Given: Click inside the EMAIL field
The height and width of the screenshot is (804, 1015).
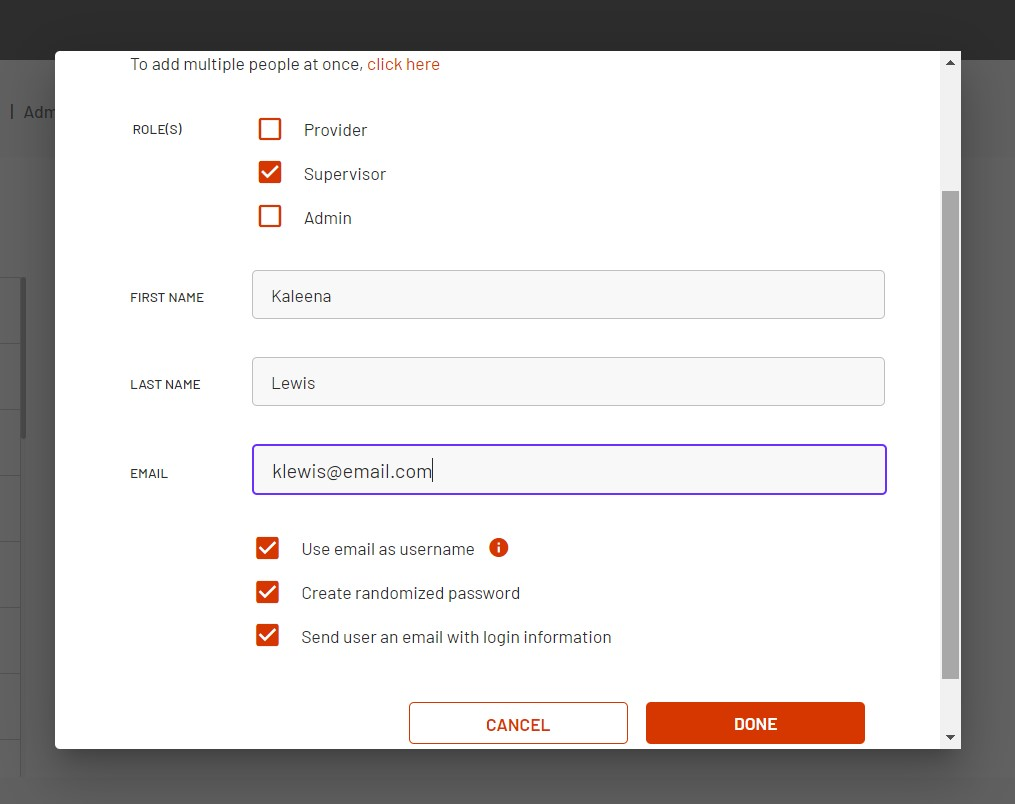Looking at the screenshot, I should pos(568,469).
